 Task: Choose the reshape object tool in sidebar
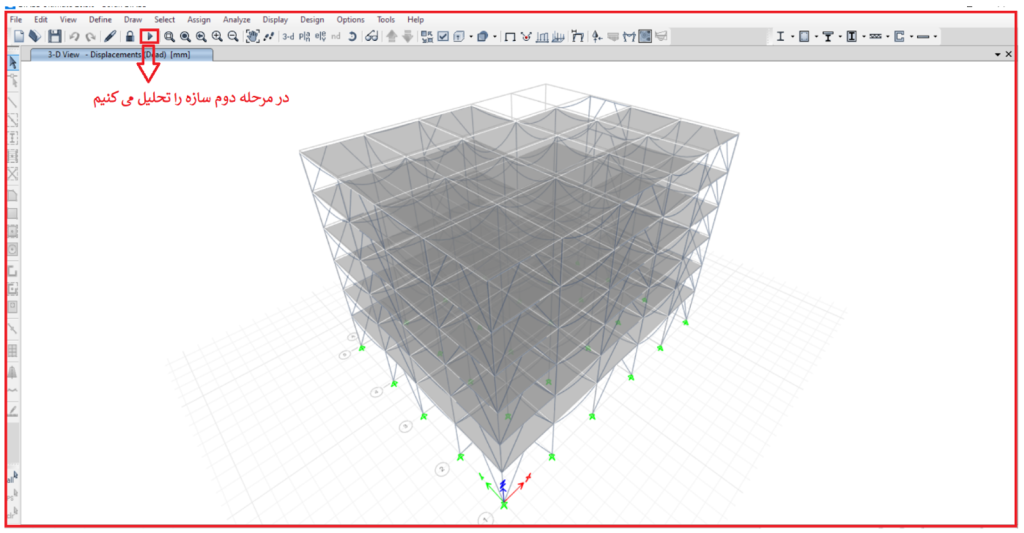click(x=12, y=81)
